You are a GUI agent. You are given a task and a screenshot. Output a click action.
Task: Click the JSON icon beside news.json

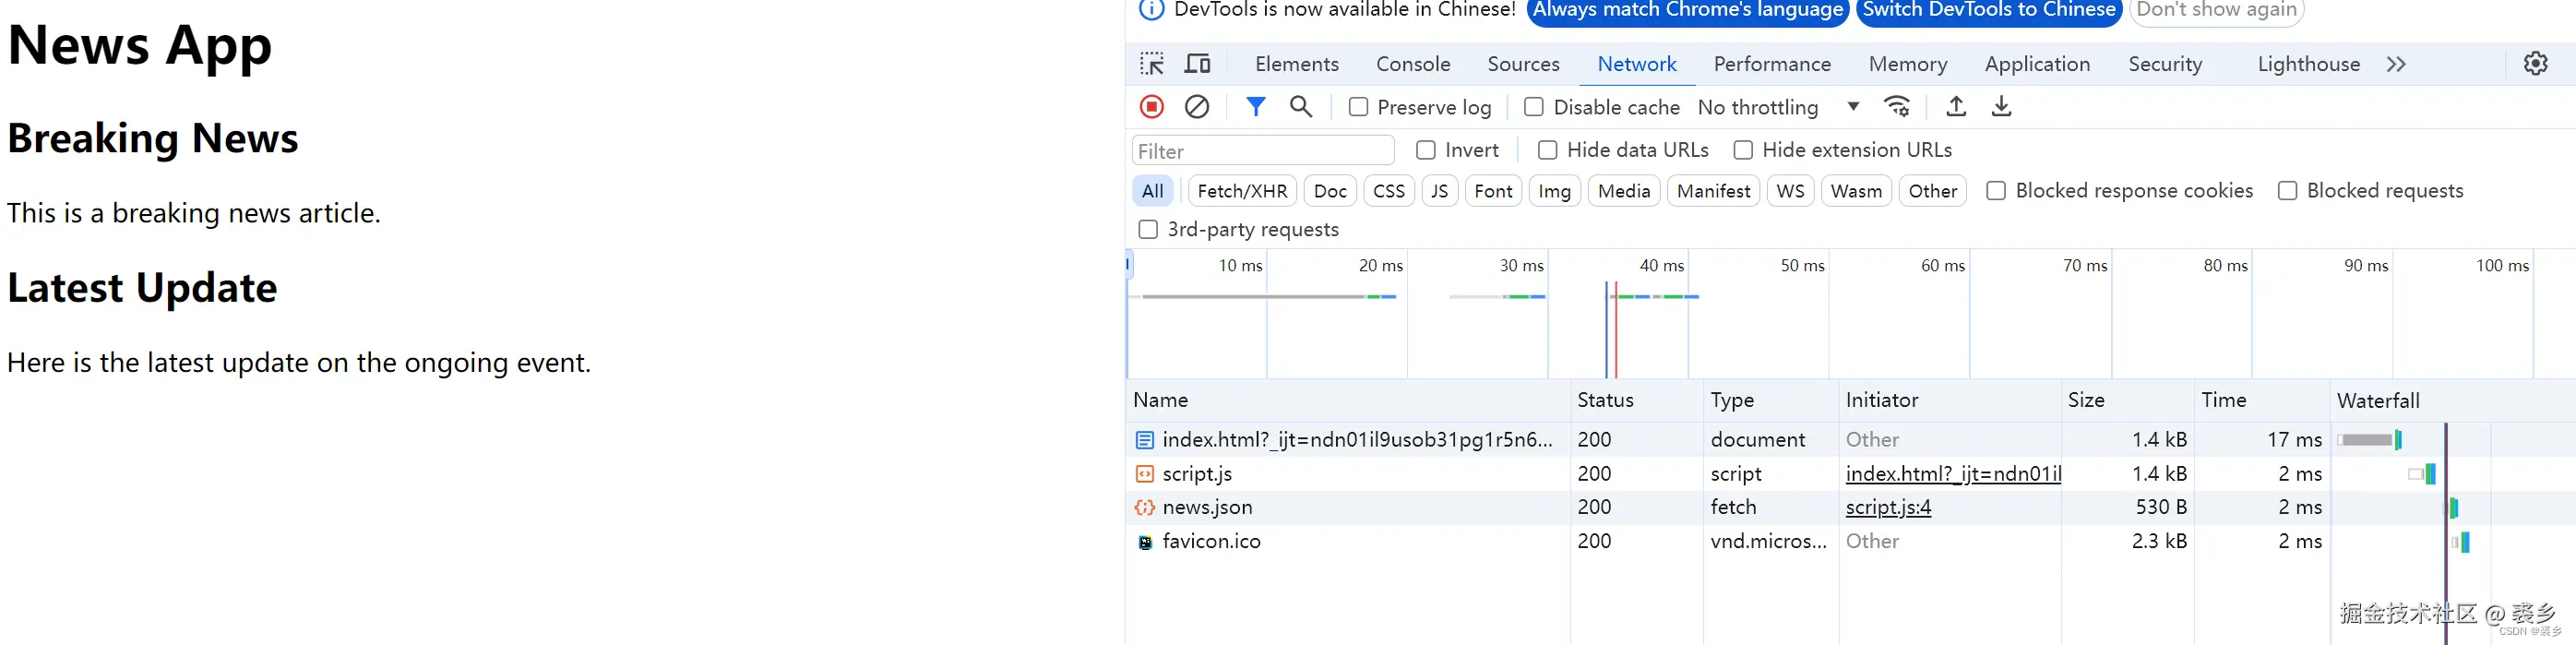point(1145,508)
